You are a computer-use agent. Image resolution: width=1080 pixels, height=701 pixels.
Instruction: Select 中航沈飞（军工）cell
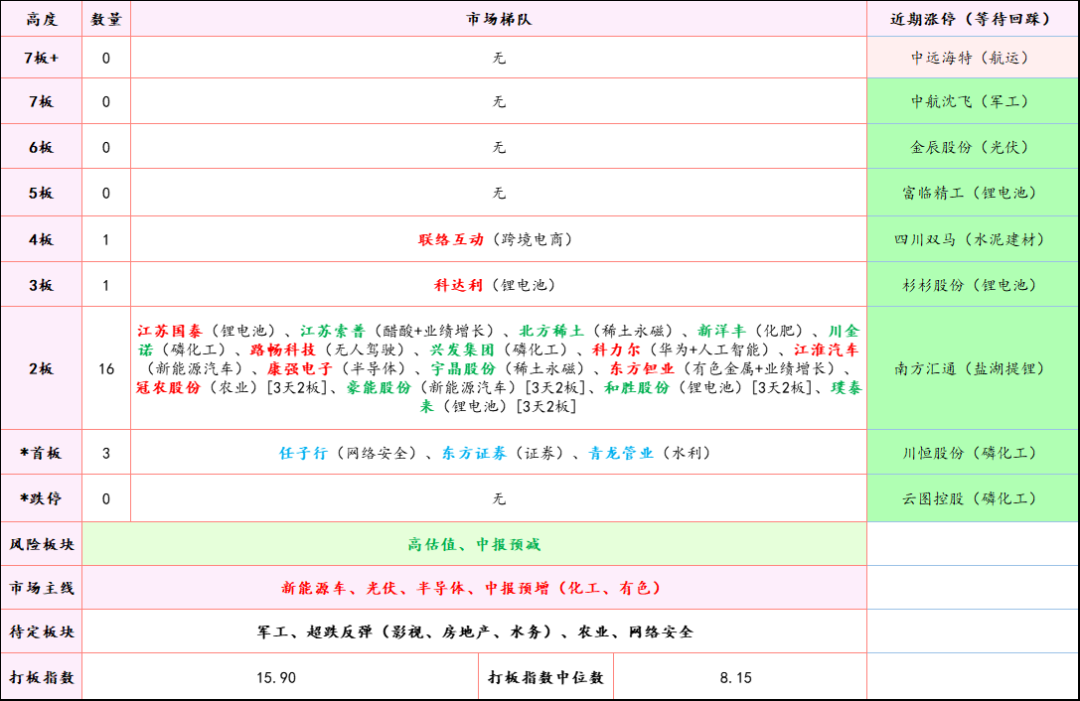(972, 101)
